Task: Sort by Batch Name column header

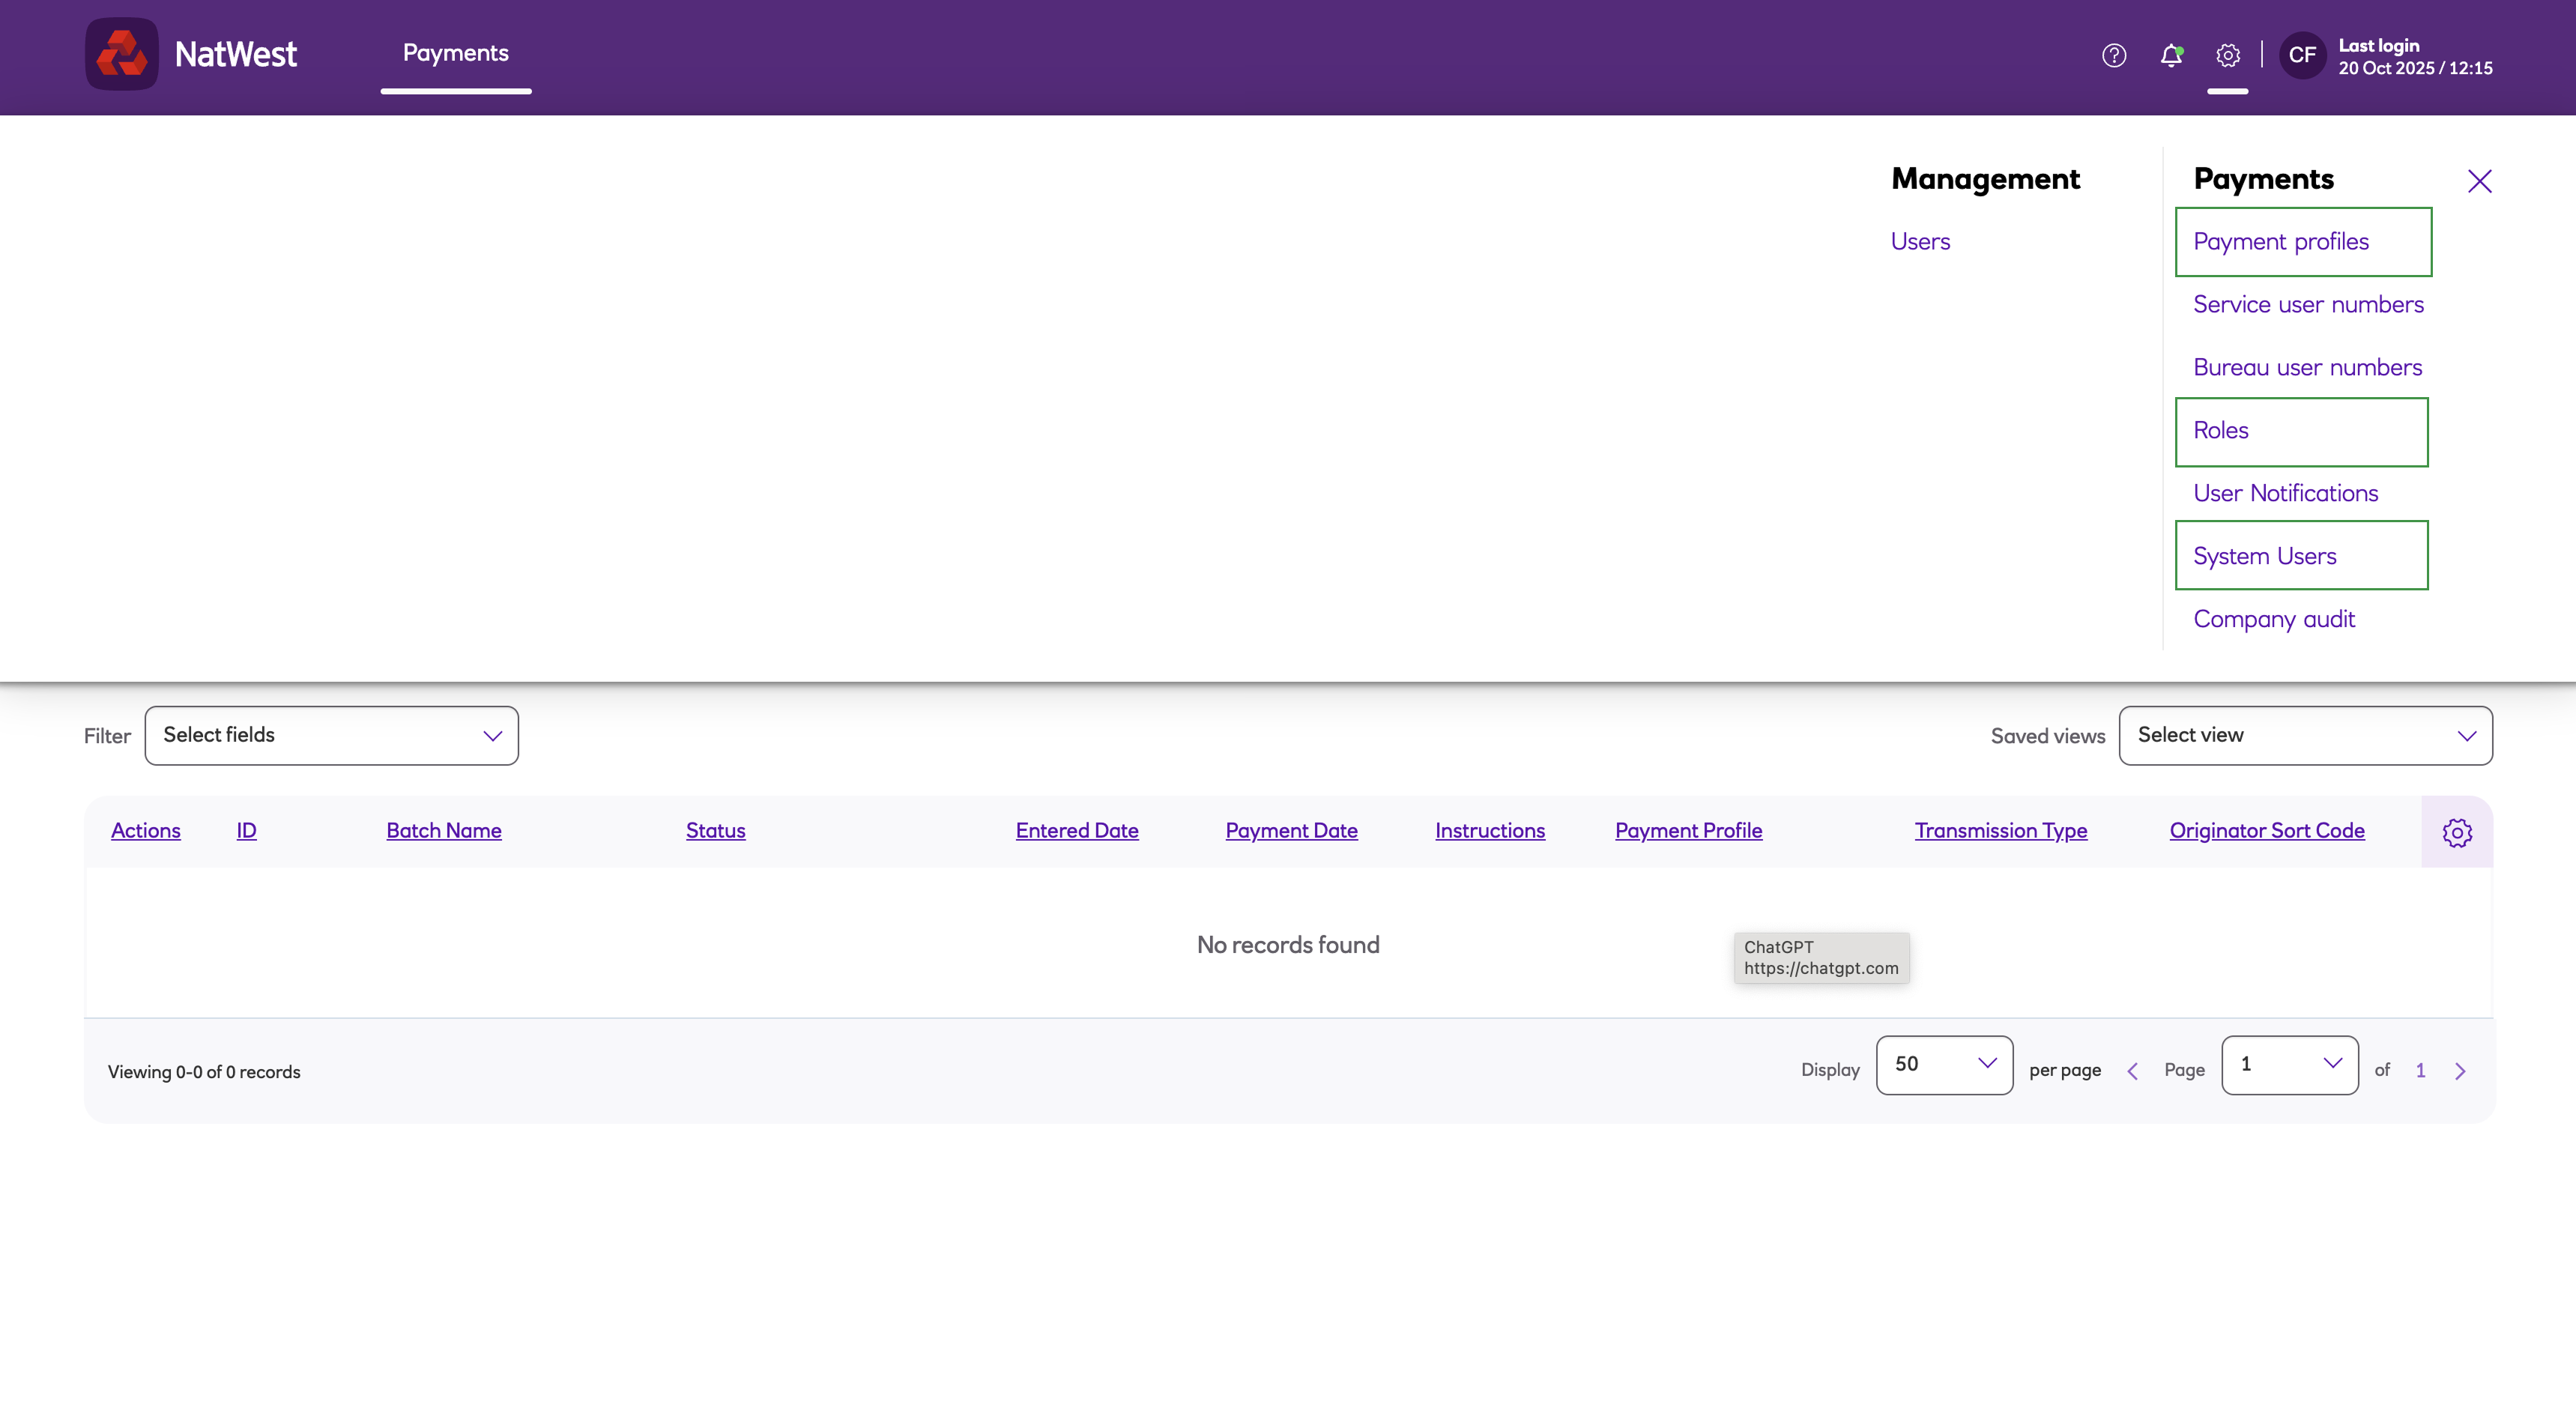Action: click(444, 830)
